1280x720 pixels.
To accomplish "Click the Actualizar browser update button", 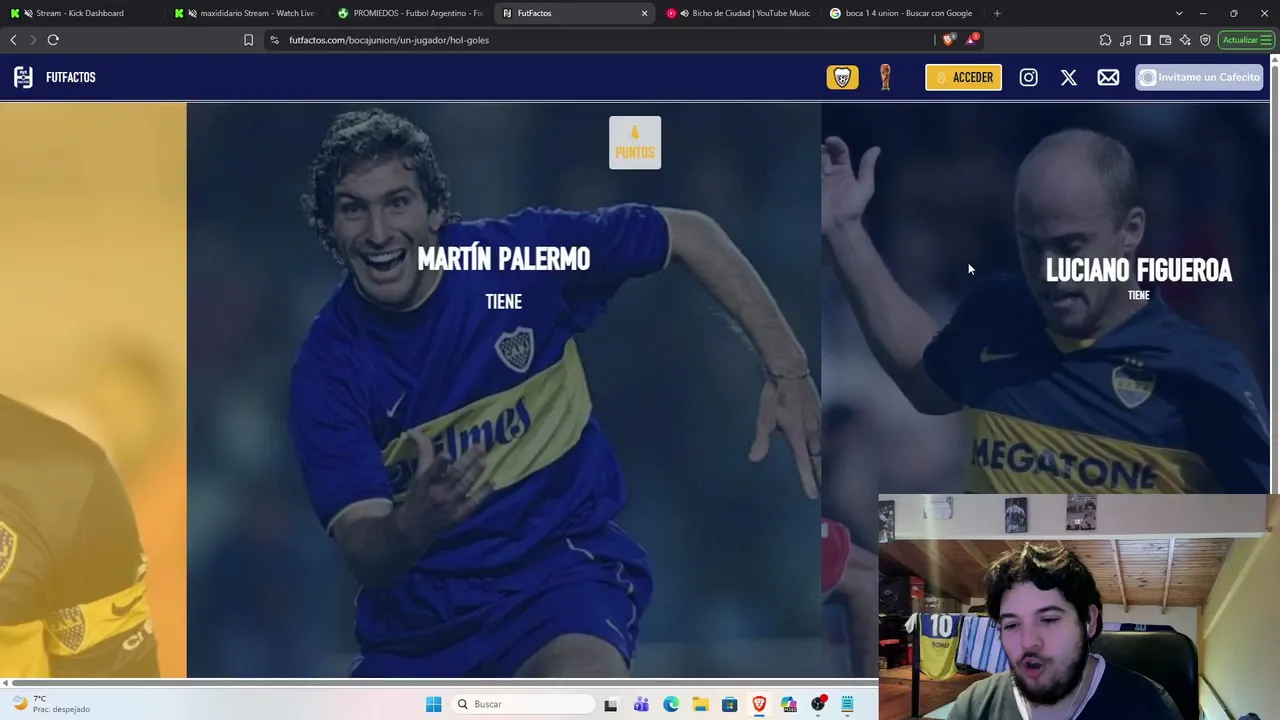I will (x=1245, y=40).
